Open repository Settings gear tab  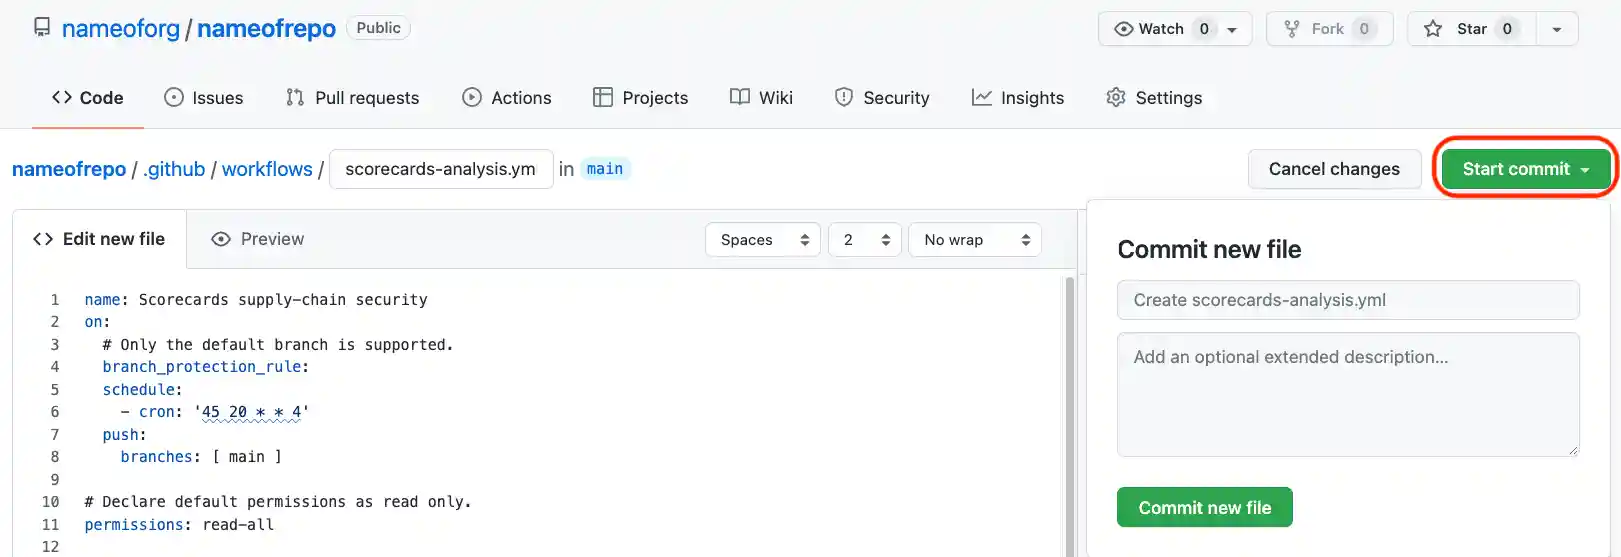[x=1154, y=98]
